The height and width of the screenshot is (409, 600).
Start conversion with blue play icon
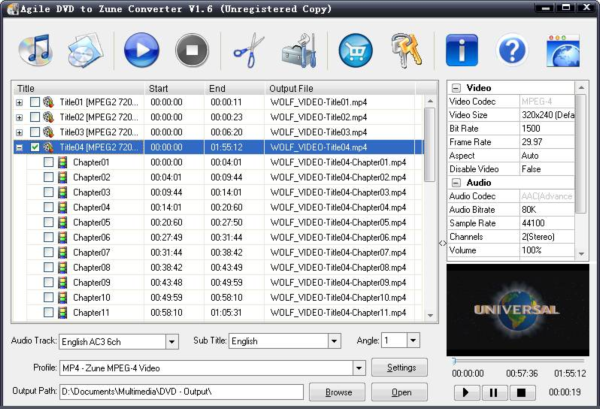(142, 50)
